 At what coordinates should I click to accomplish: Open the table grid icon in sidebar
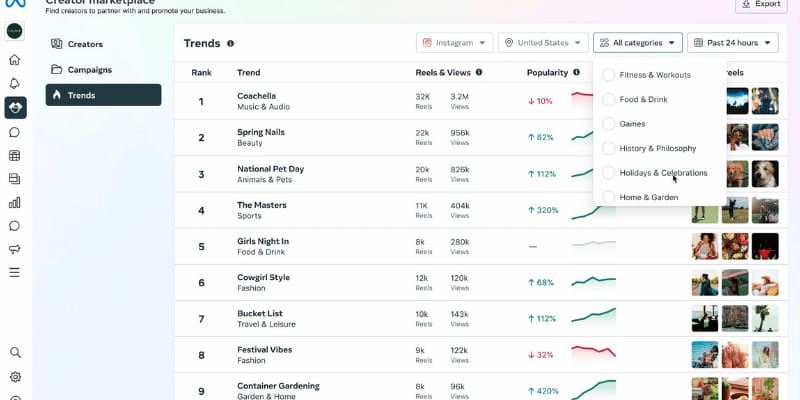(x=15, y=156)
